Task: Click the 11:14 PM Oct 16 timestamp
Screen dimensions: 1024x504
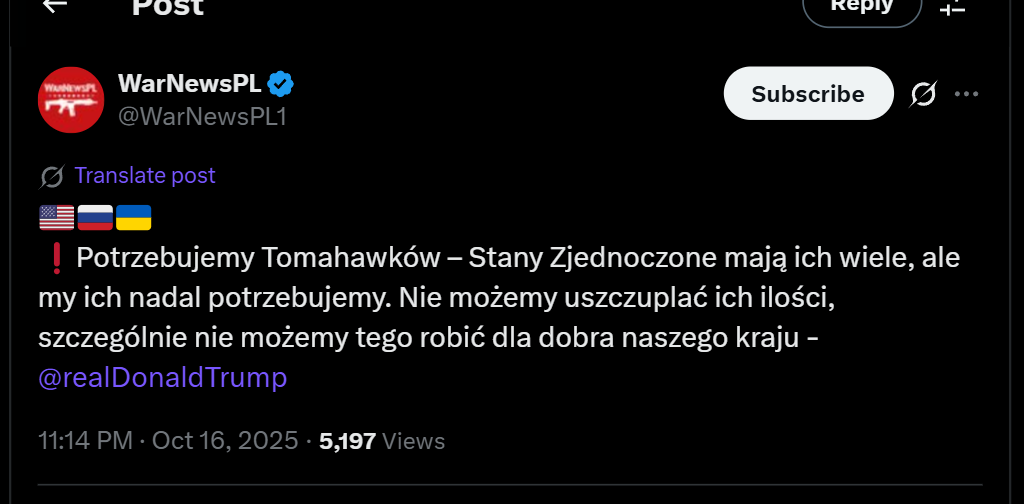Action: [168, 441]
